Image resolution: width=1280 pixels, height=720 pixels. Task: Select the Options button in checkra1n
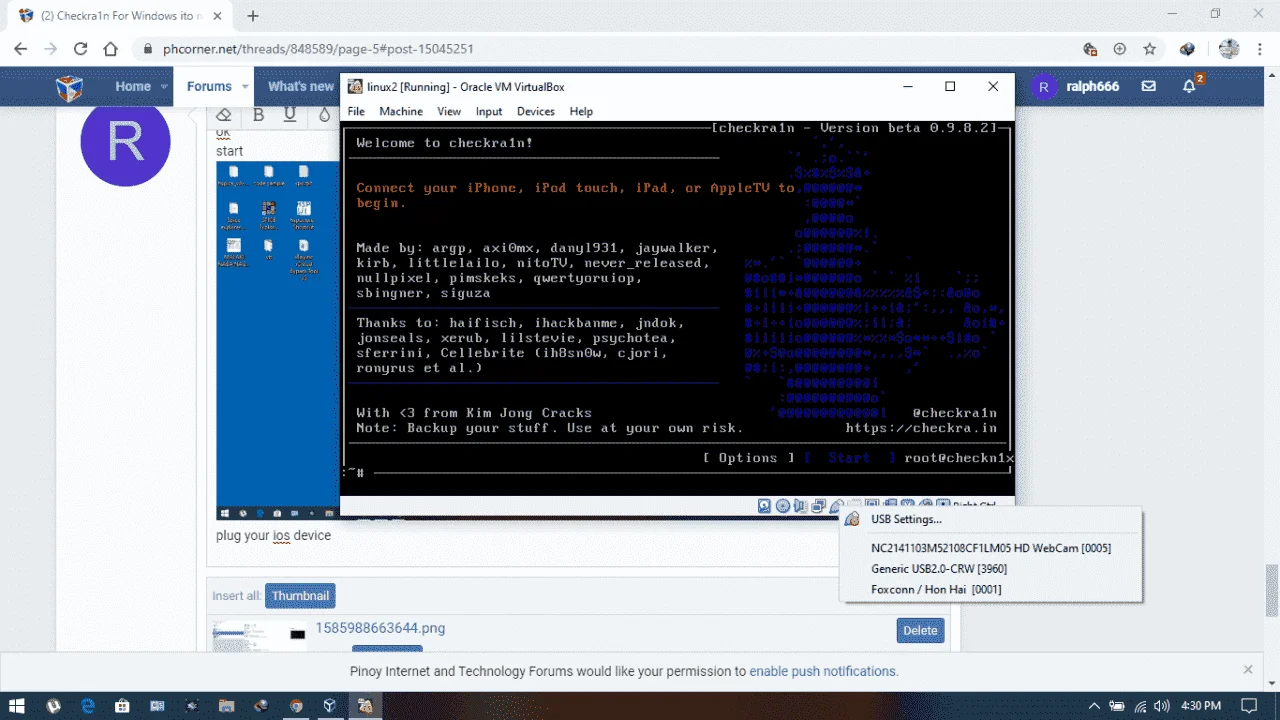(748, 458)
